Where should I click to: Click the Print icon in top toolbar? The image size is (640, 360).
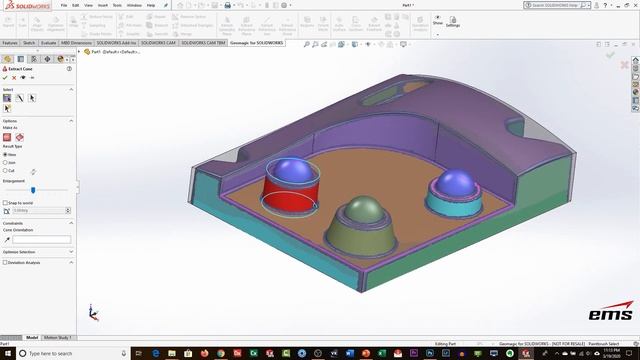[228, 5]
